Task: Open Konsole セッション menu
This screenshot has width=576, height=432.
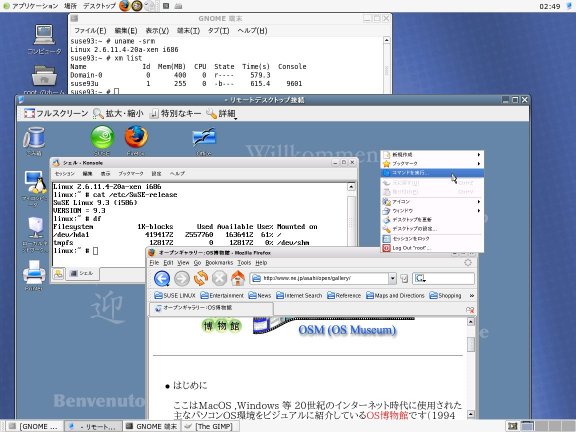Action: pyautogui.click(x=65, y=173)
